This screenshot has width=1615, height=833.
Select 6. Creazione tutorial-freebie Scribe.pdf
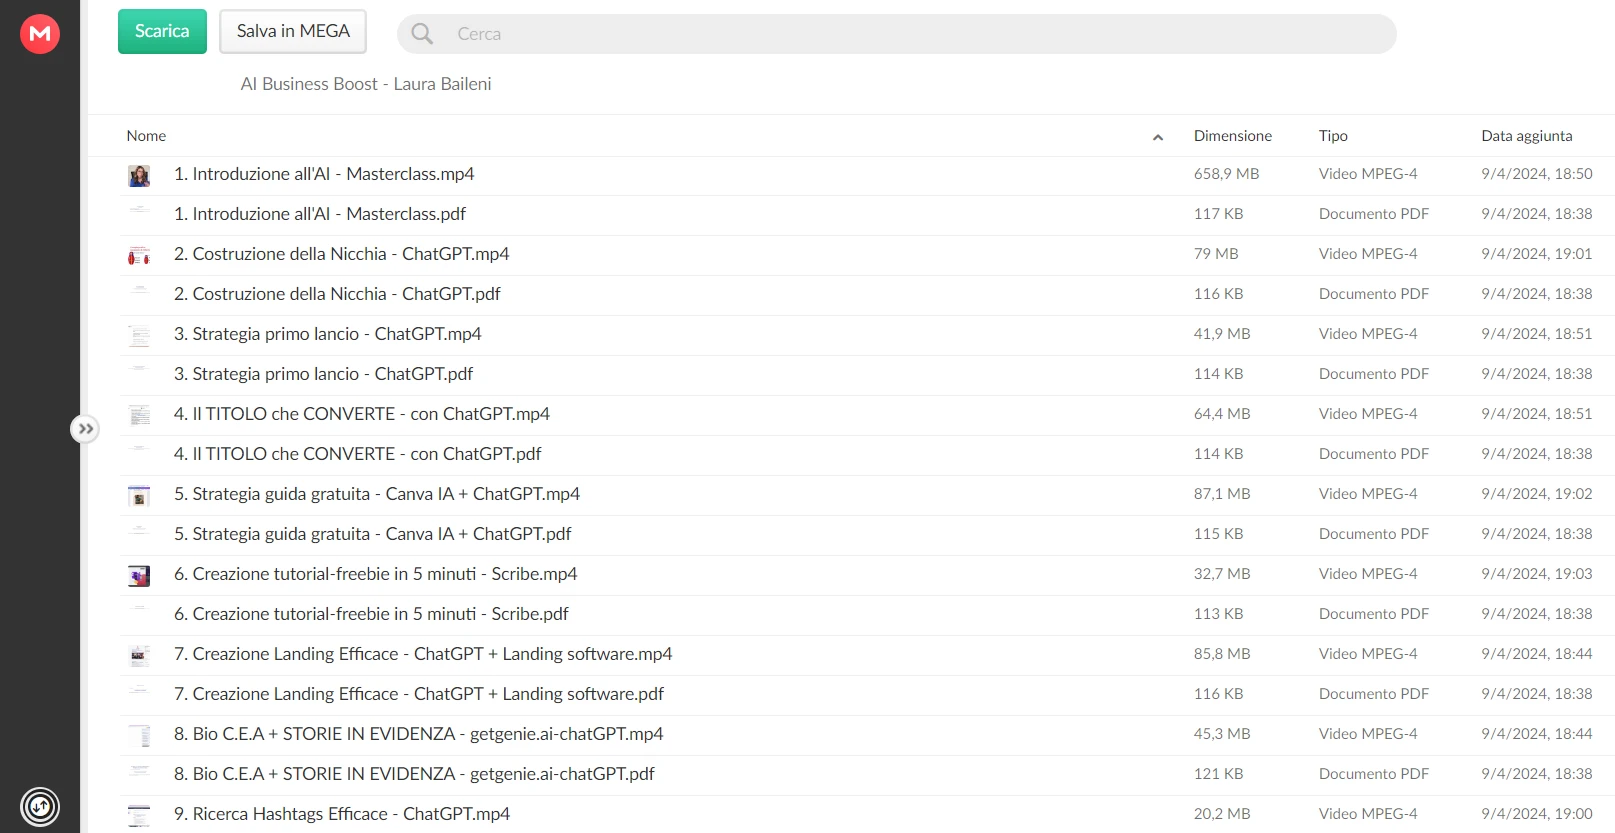pos(371,614)
